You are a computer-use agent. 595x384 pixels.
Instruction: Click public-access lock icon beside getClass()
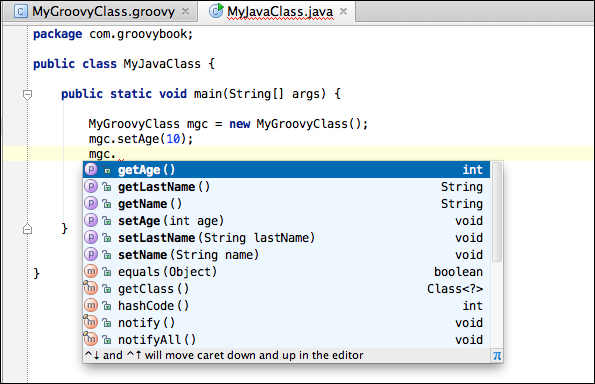click(107, 289)
